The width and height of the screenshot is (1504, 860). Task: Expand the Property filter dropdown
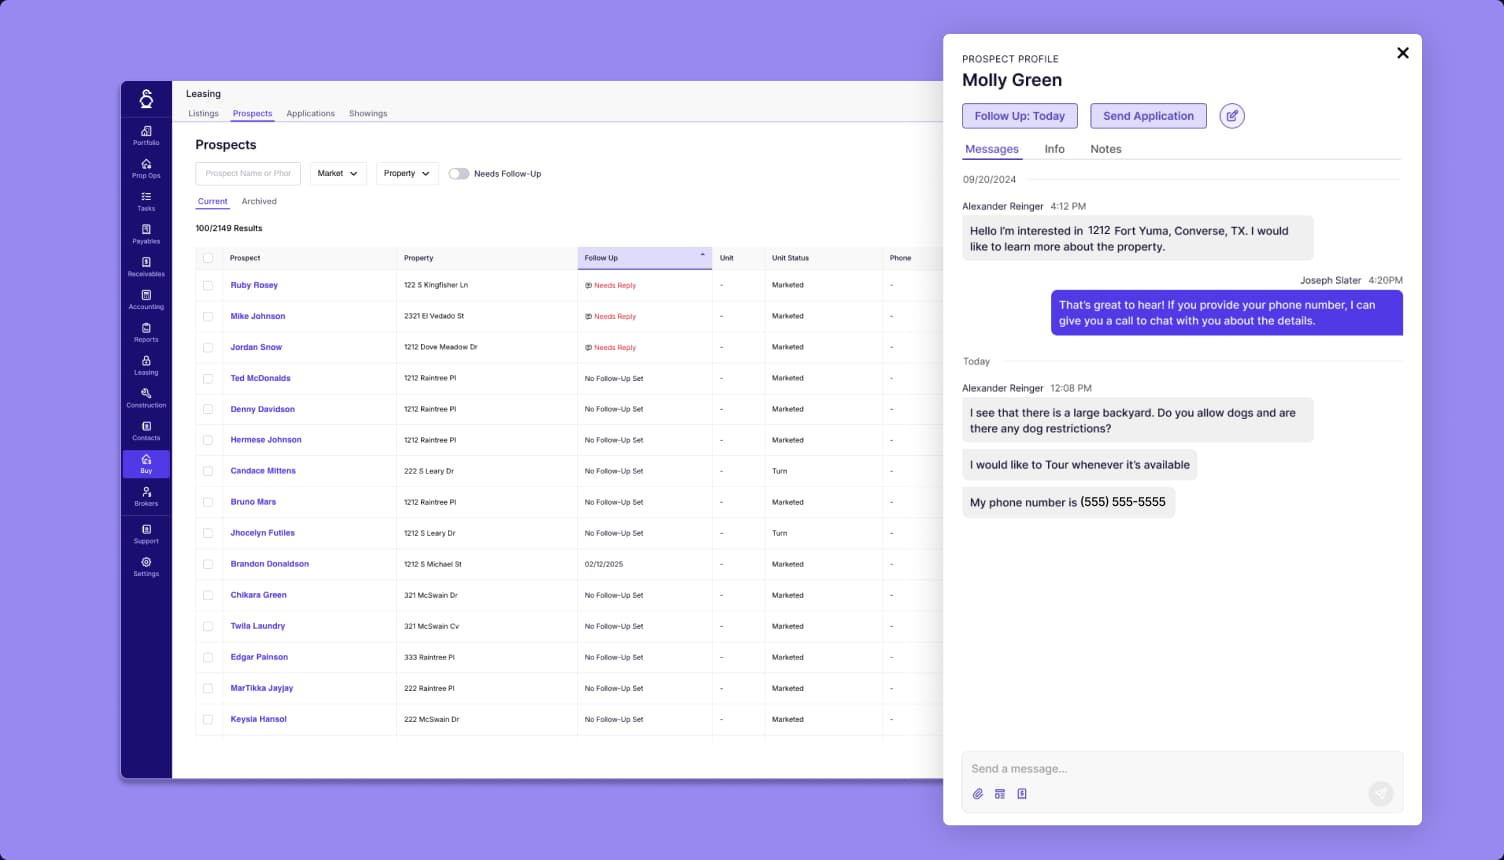tap(407, 173)
